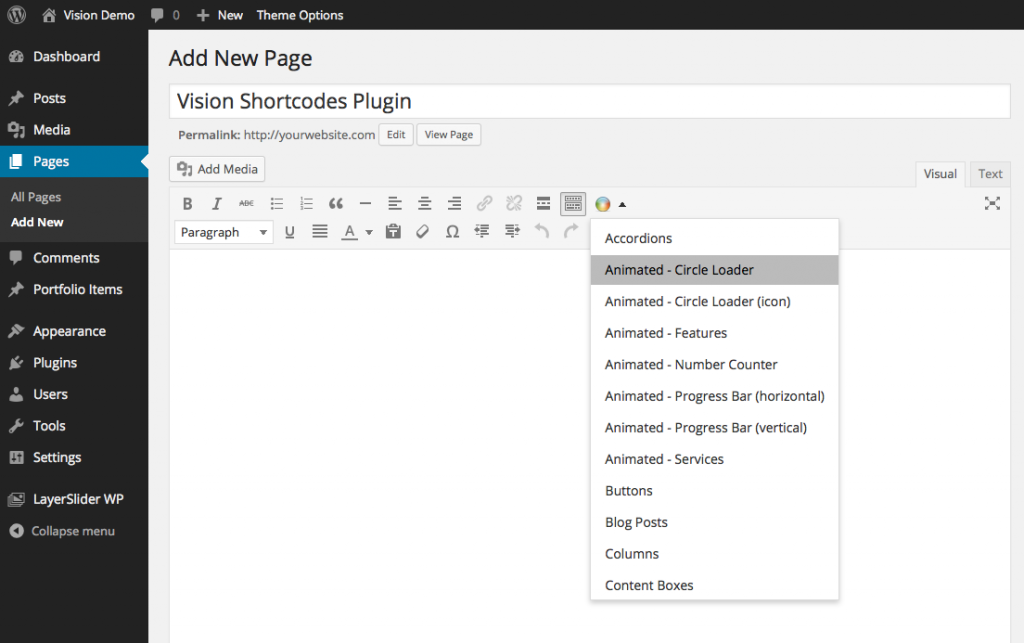Select Pages in the sidebar
1024x643 pixels.
74,161
